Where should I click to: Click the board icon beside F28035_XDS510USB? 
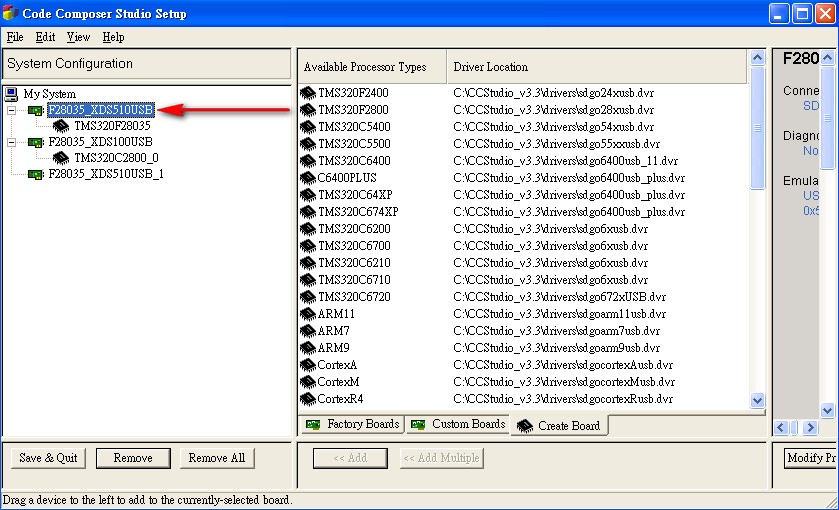click(x=36, y=110)
